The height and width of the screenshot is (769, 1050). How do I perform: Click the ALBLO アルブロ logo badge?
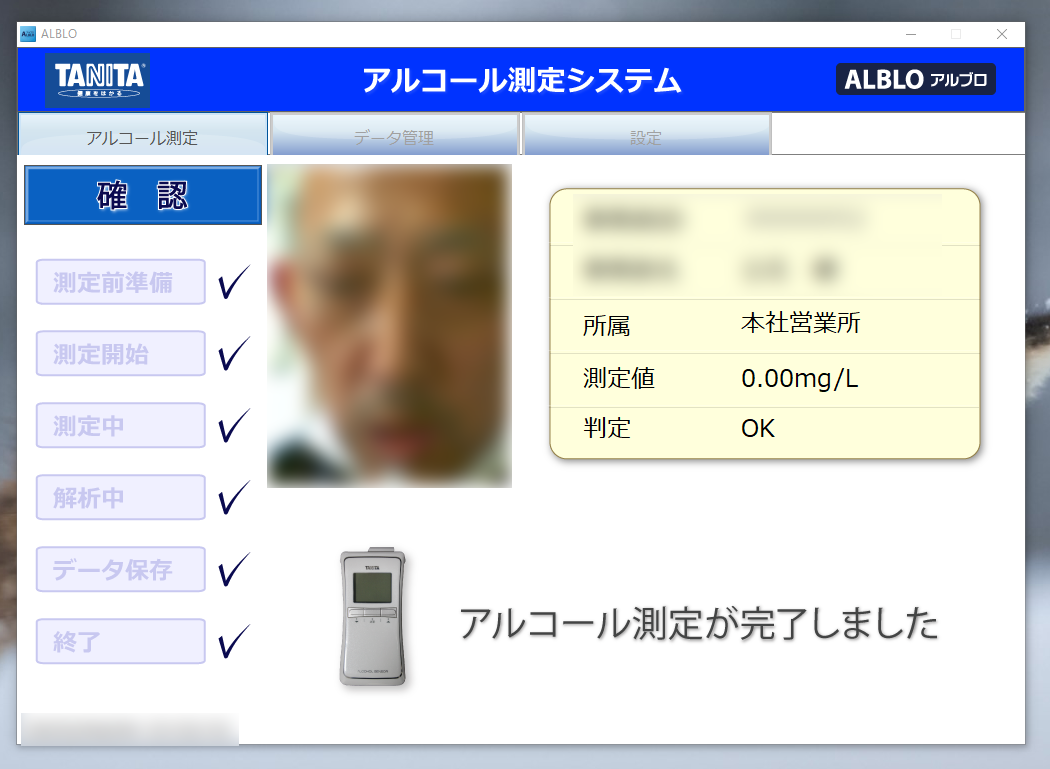point(915,80)
